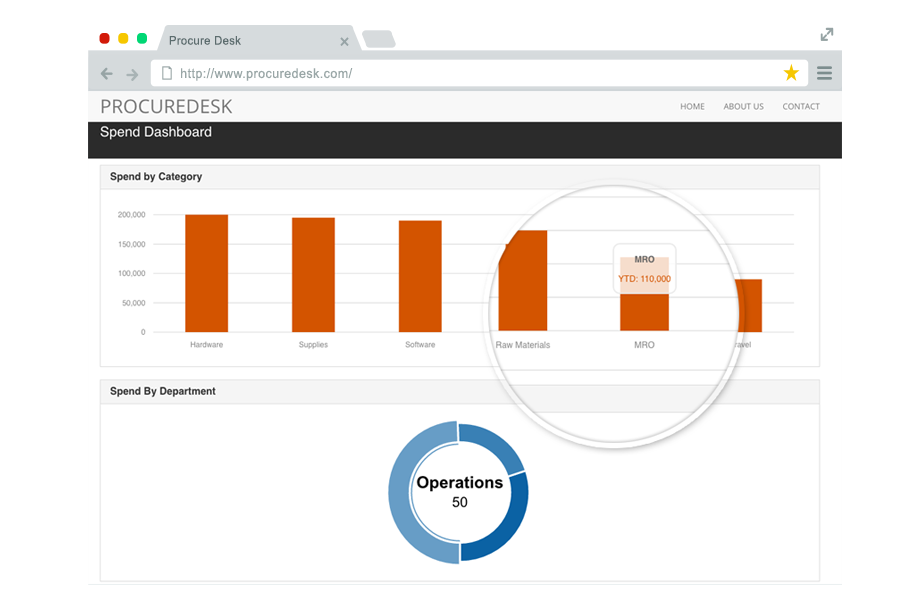Open the CONTACT navigation link
Viewport: 913px width, 603px height.
[x=801, y=107]
